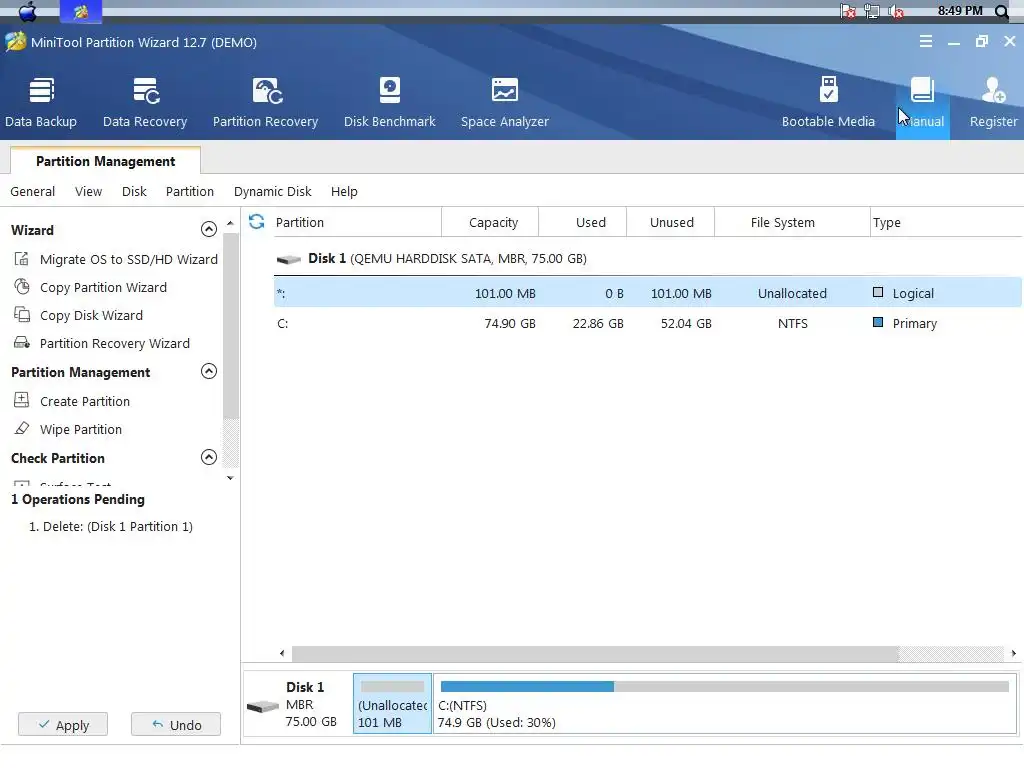Open the Space Analyzer tool
The image size is (1024, 768).
(505, 103)
